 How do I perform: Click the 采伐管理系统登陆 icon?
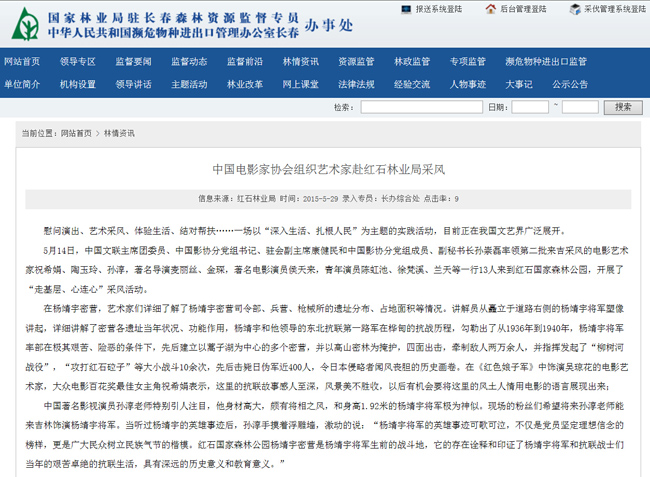[x=575, y=9]
